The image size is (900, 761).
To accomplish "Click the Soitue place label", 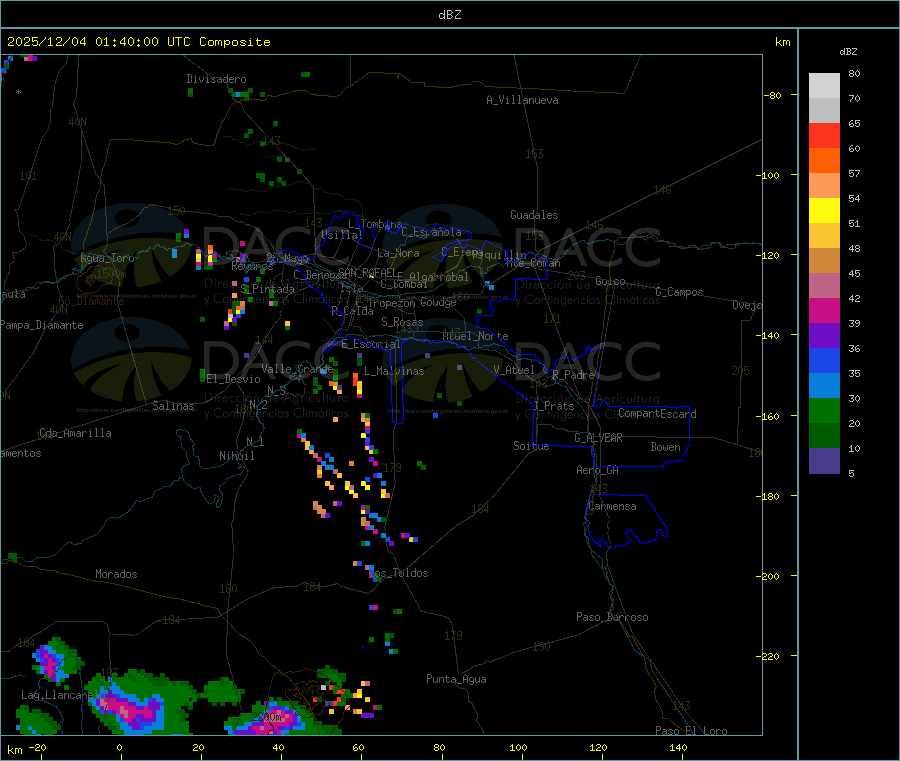I will [531, 446].
